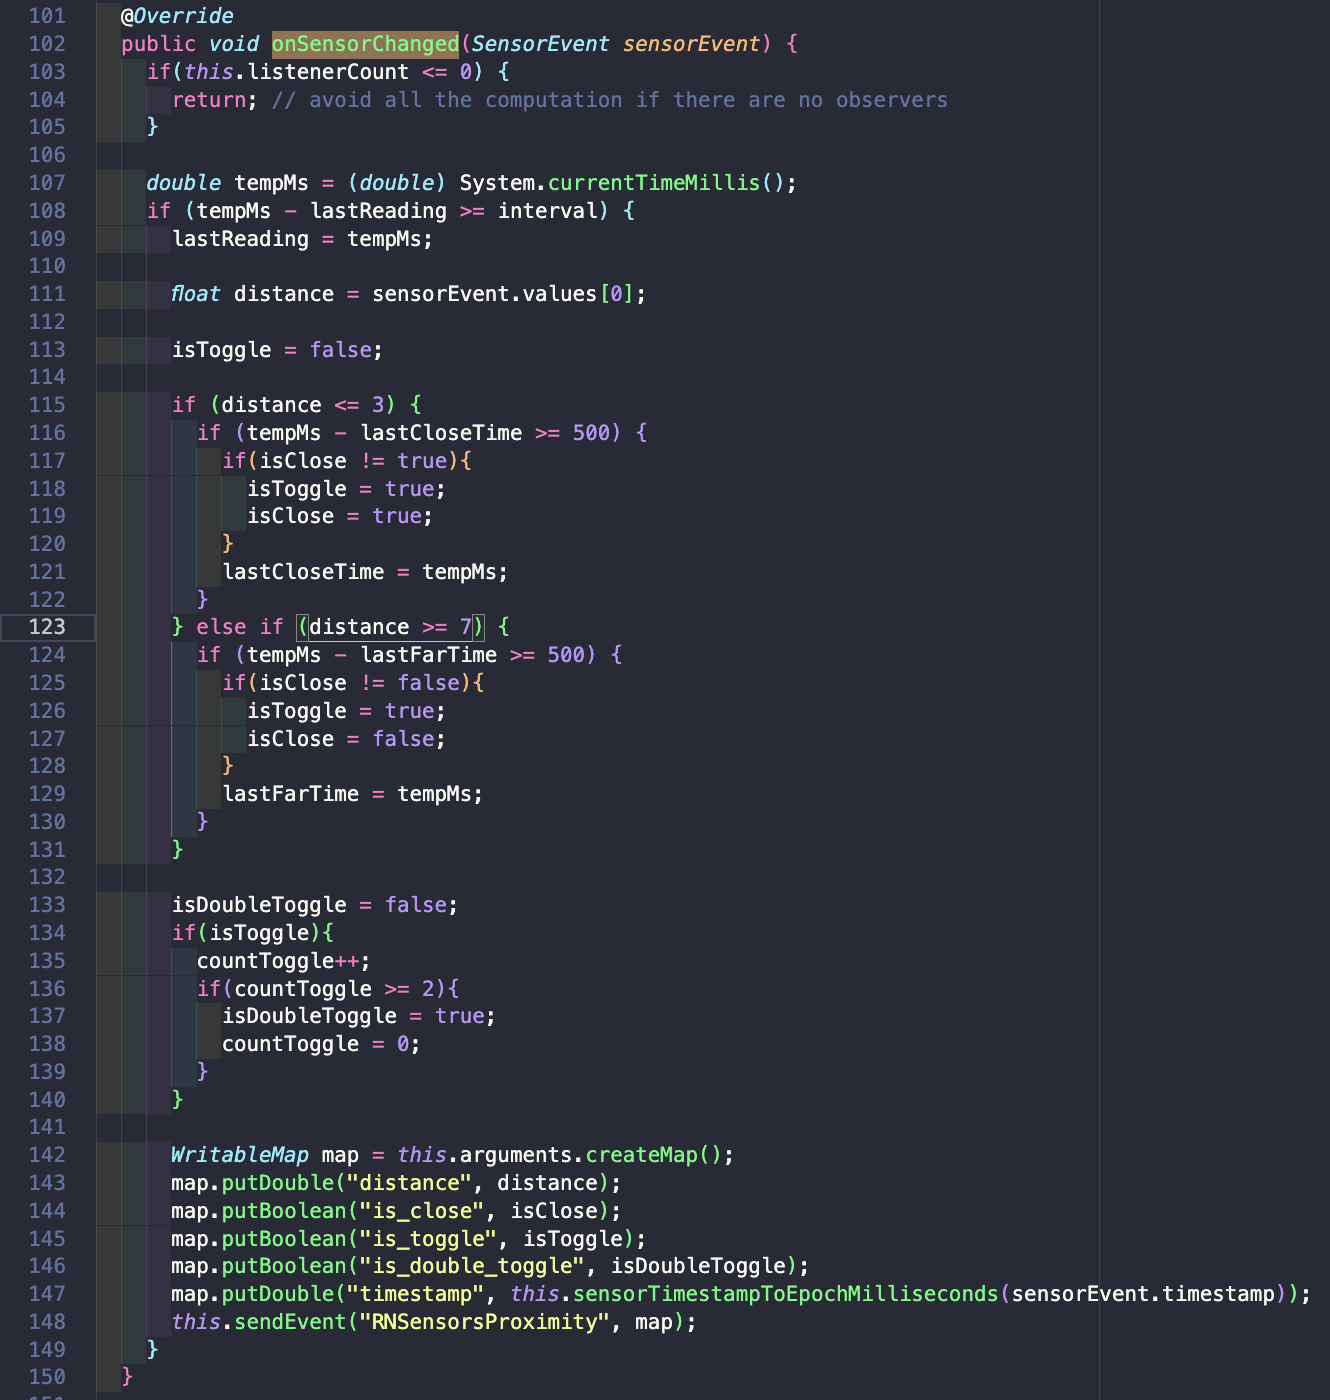Screen dimensions: 1330x1400
Task: Click 'isToggle = true' on line 118
Action: [x=341, y=489]
